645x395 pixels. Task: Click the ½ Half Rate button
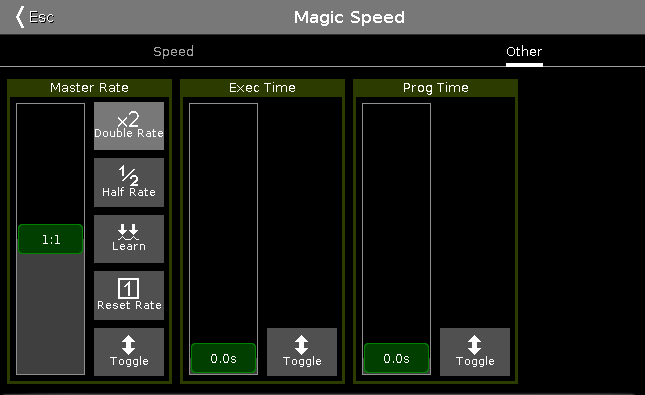(129, 182)
